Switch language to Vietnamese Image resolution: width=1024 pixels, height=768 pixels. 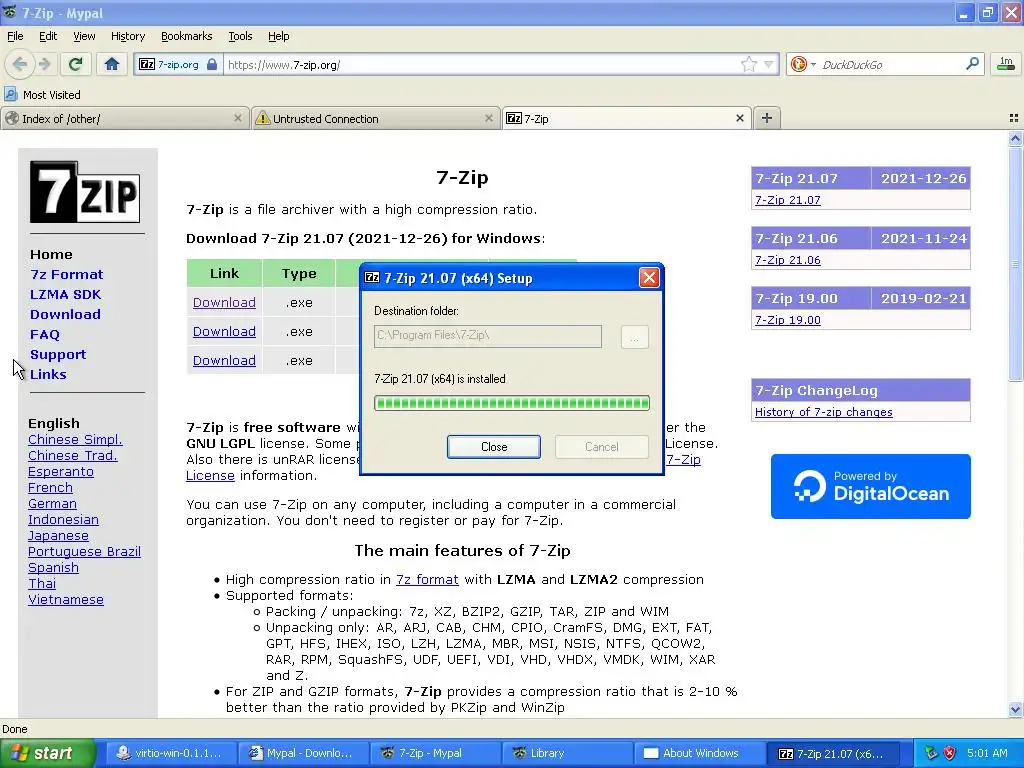66,600
